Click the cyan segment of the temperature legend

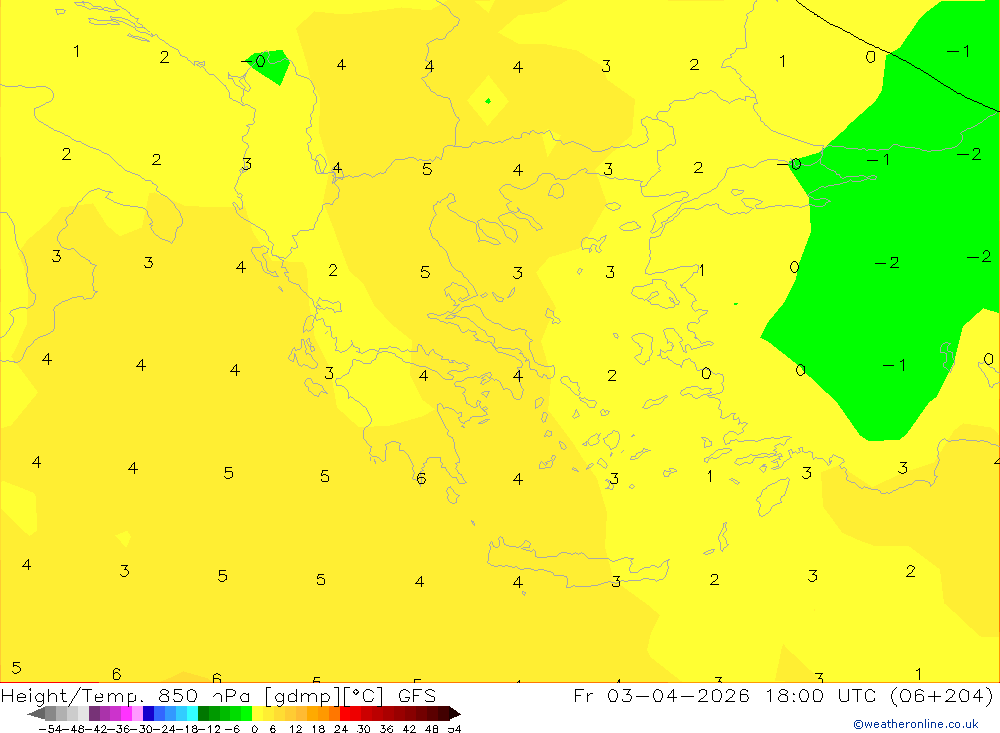point(192,713)
